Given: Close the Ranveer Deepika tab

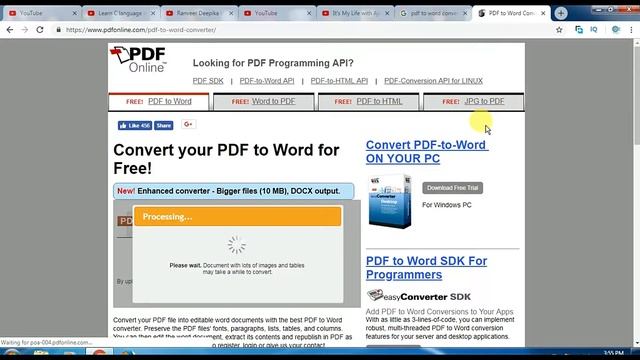Looking at the screenshot, I should (231, 13).
